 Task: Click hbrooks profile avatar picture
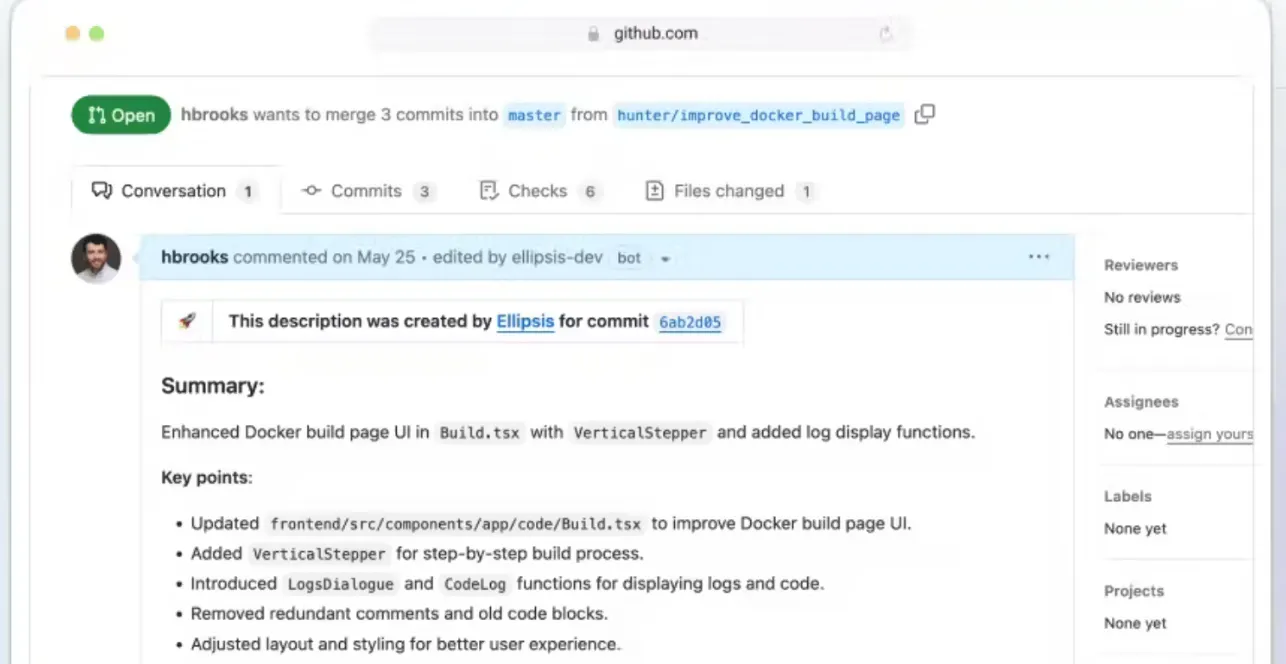96,259
